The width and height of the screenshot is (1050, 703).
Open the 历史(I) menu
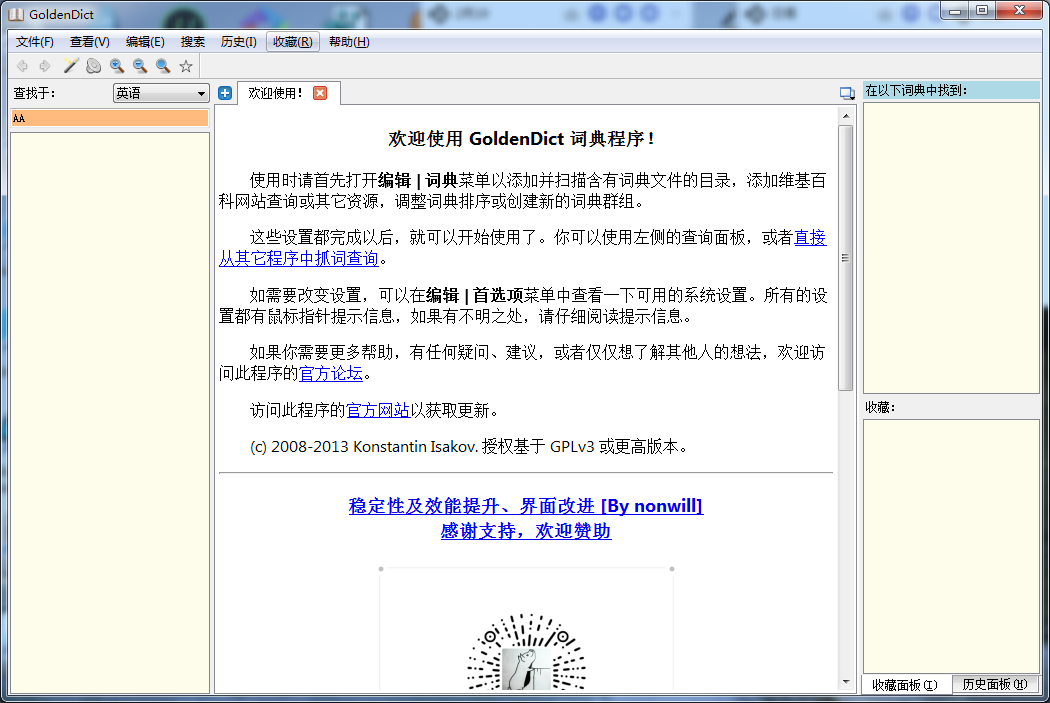point(238,42)
